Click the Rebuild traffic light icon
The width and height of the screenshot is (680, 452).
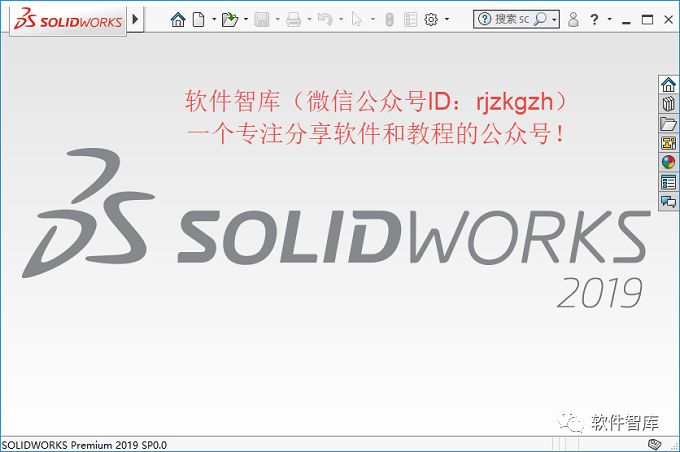[389, 20]
